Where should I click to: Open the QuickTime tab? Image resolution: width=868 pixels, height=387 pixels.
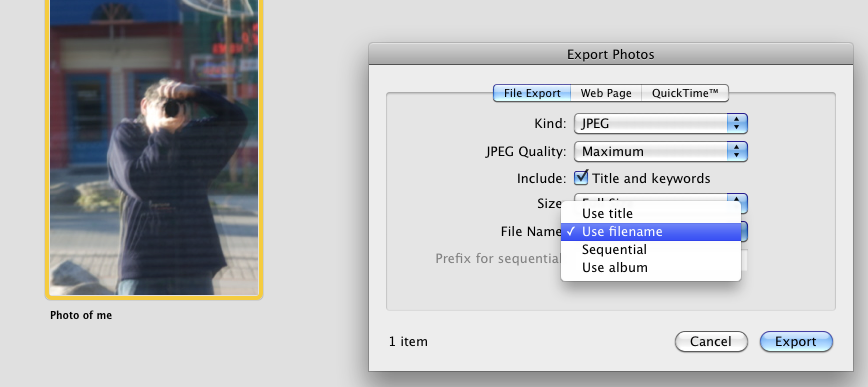click(685, 93)
